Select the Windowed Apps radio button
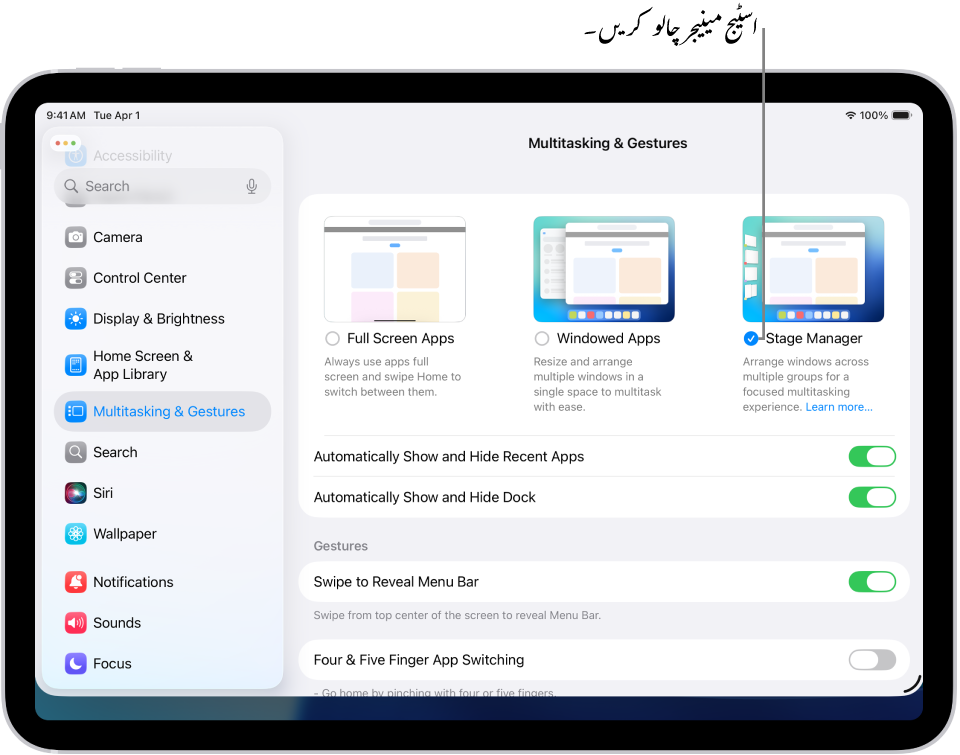960x755 pixels. coord(542,339)
